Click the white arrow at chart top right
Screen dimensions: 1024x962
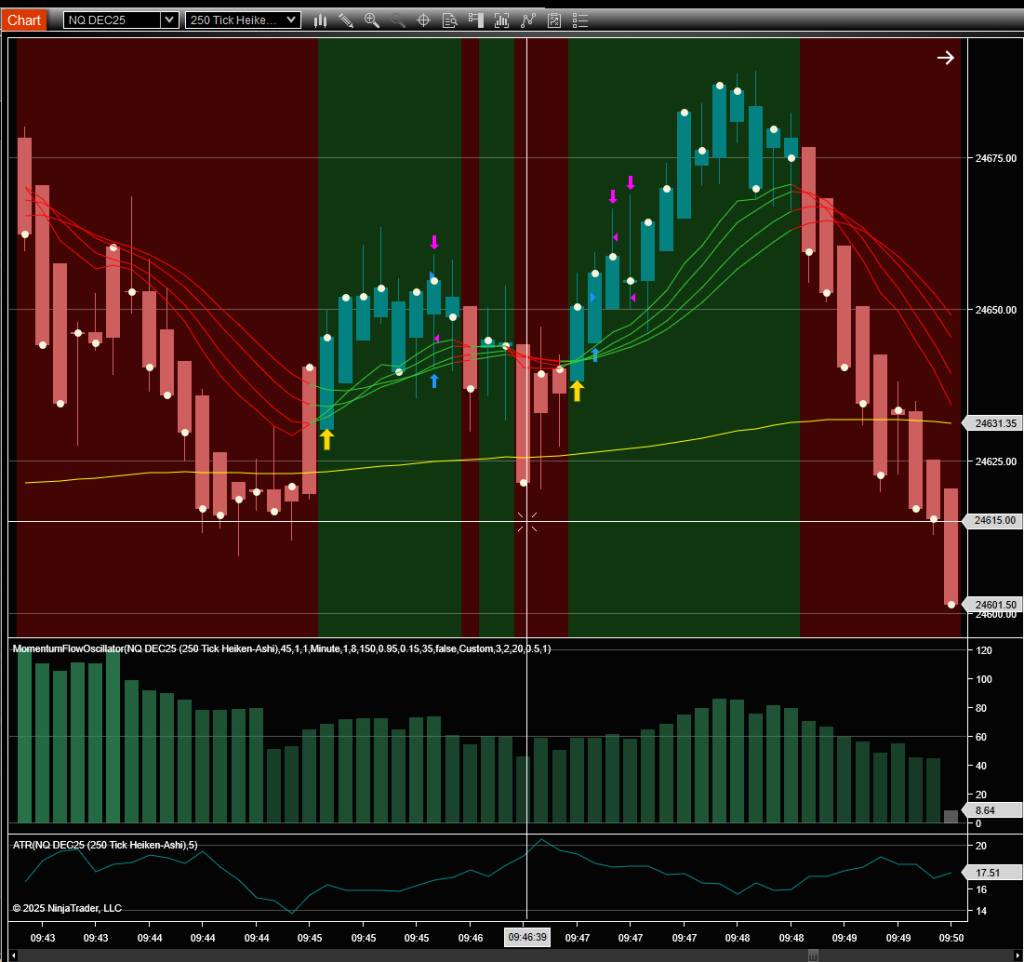click(945, 58)
